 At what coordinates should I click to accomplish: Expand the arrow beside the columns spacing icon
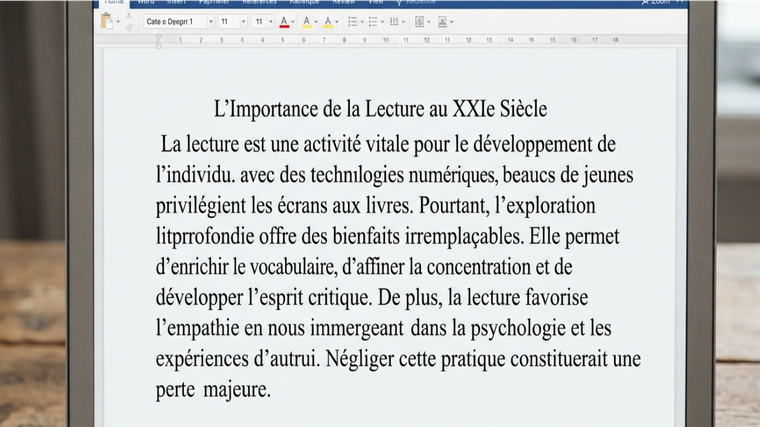[403, 22]
